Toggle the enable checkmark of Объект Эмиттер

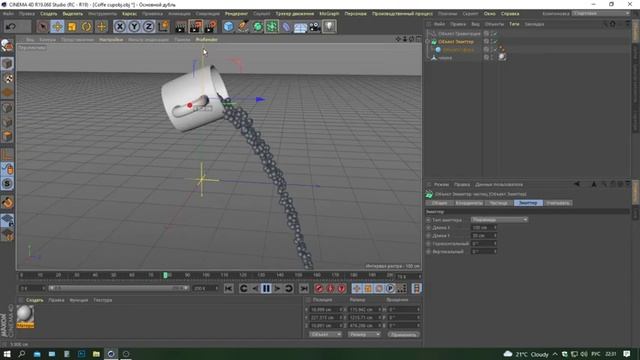click(x=494, y=42)
